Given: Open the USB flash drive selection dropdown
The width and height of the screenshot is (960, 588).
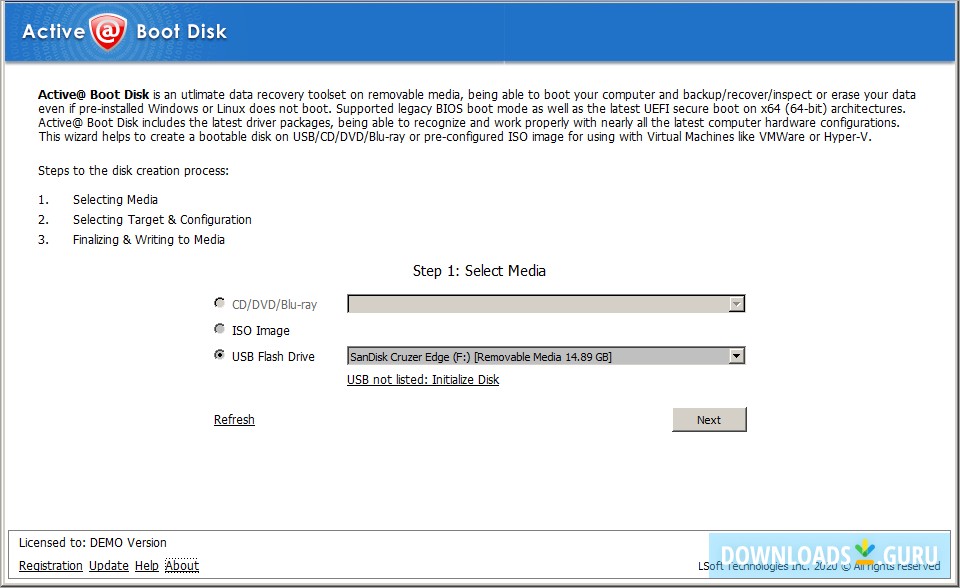Looking at the screenshot, I should tap(540, 355).
